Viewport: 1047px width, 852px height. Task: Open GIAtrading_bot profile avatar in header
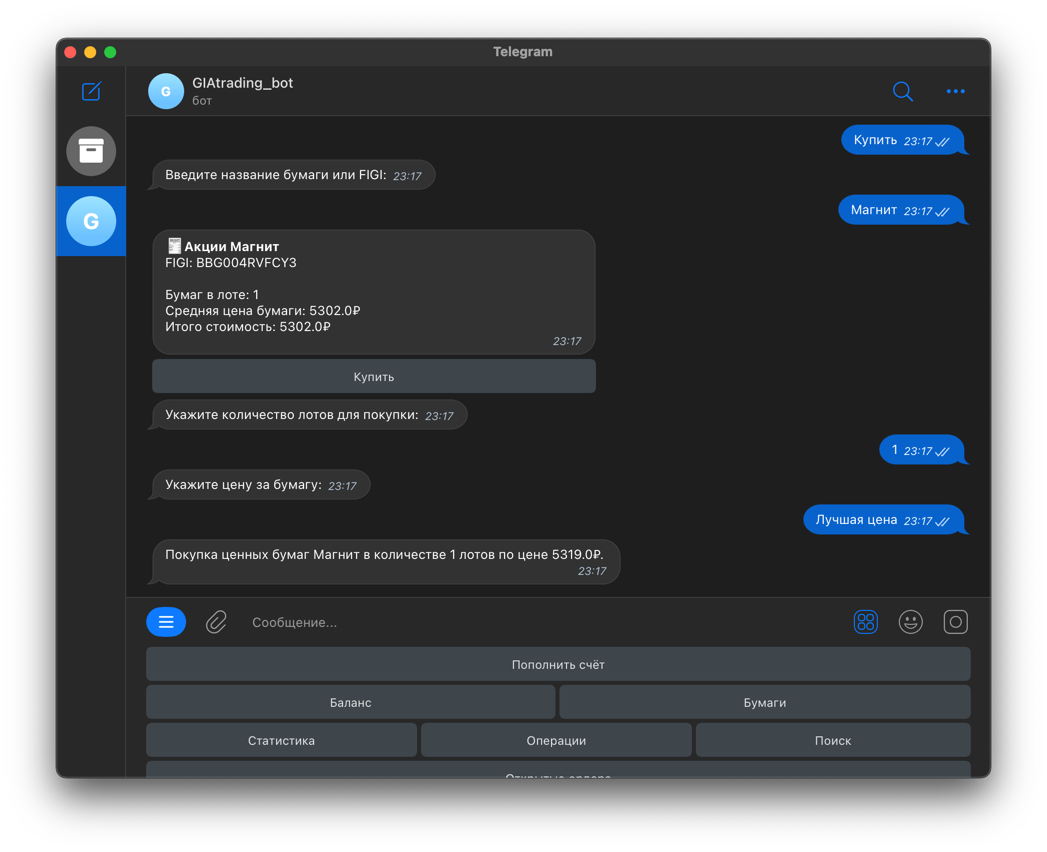[166, 91]
